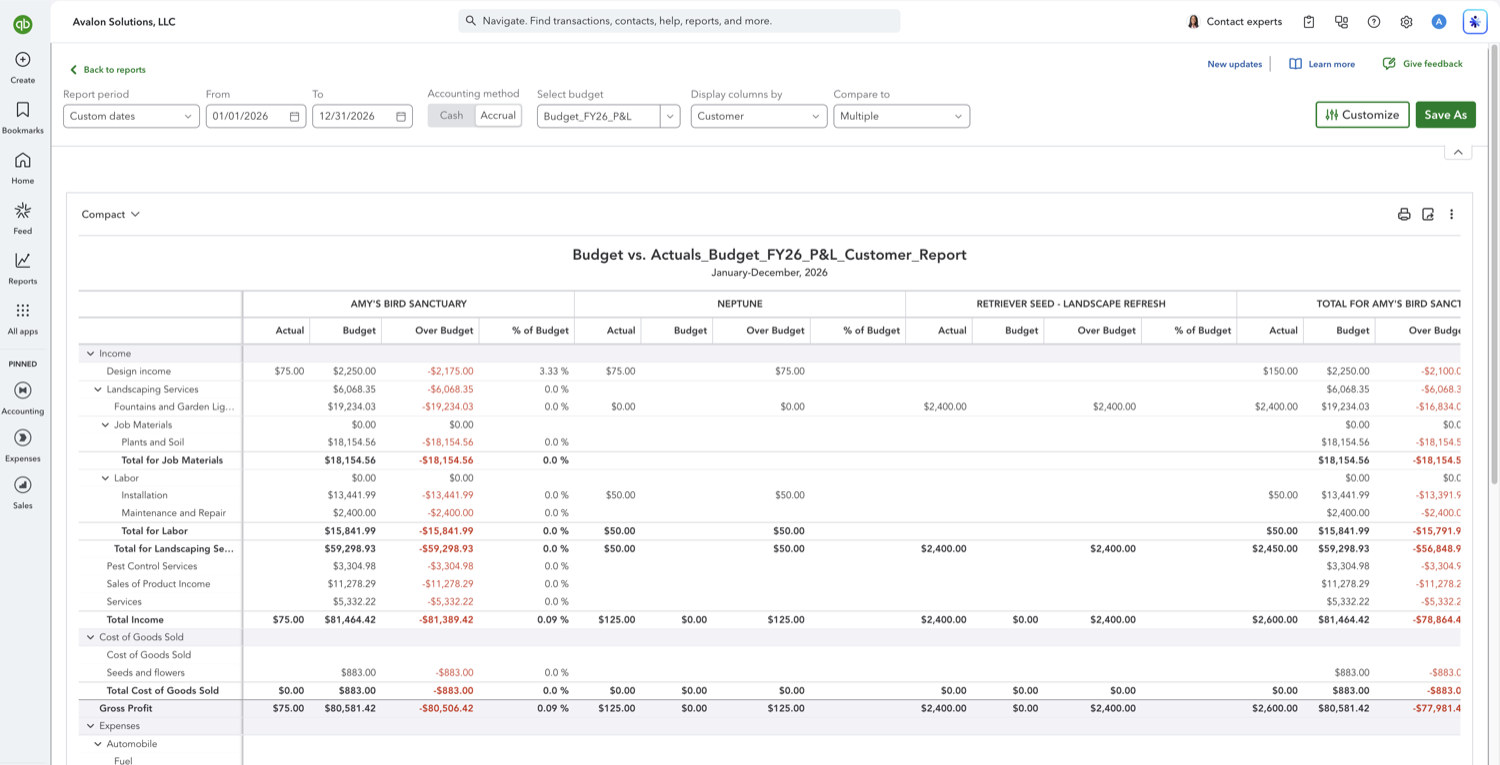The width and height of the screenshot is (1500, 765).
Task: Open the clipboard tasks icon in header
Action: point(1309,21)
